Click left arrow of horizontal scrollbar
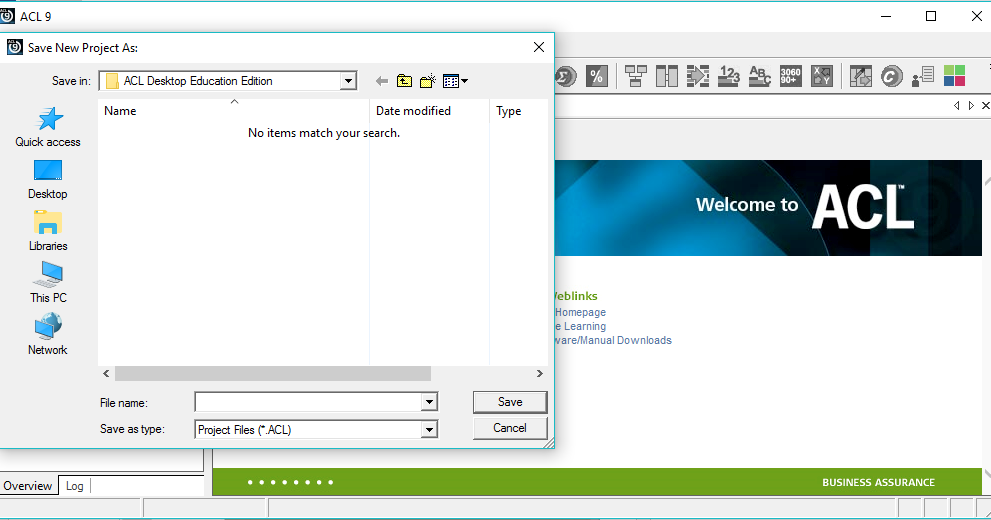The height and width of the screenshot is (520, 991). [x=106, y=373]
